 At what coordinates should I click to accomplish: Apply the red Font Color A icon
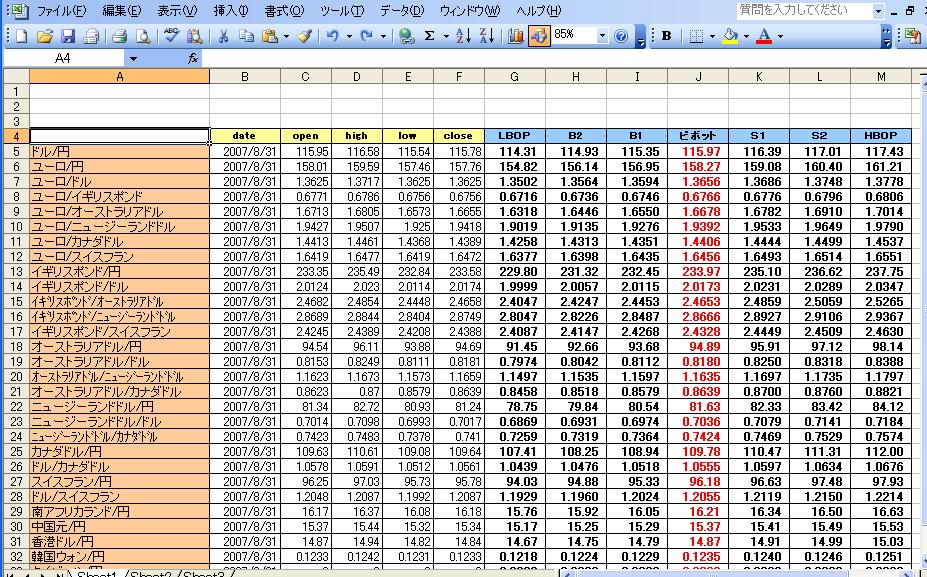tap(764, 37)
